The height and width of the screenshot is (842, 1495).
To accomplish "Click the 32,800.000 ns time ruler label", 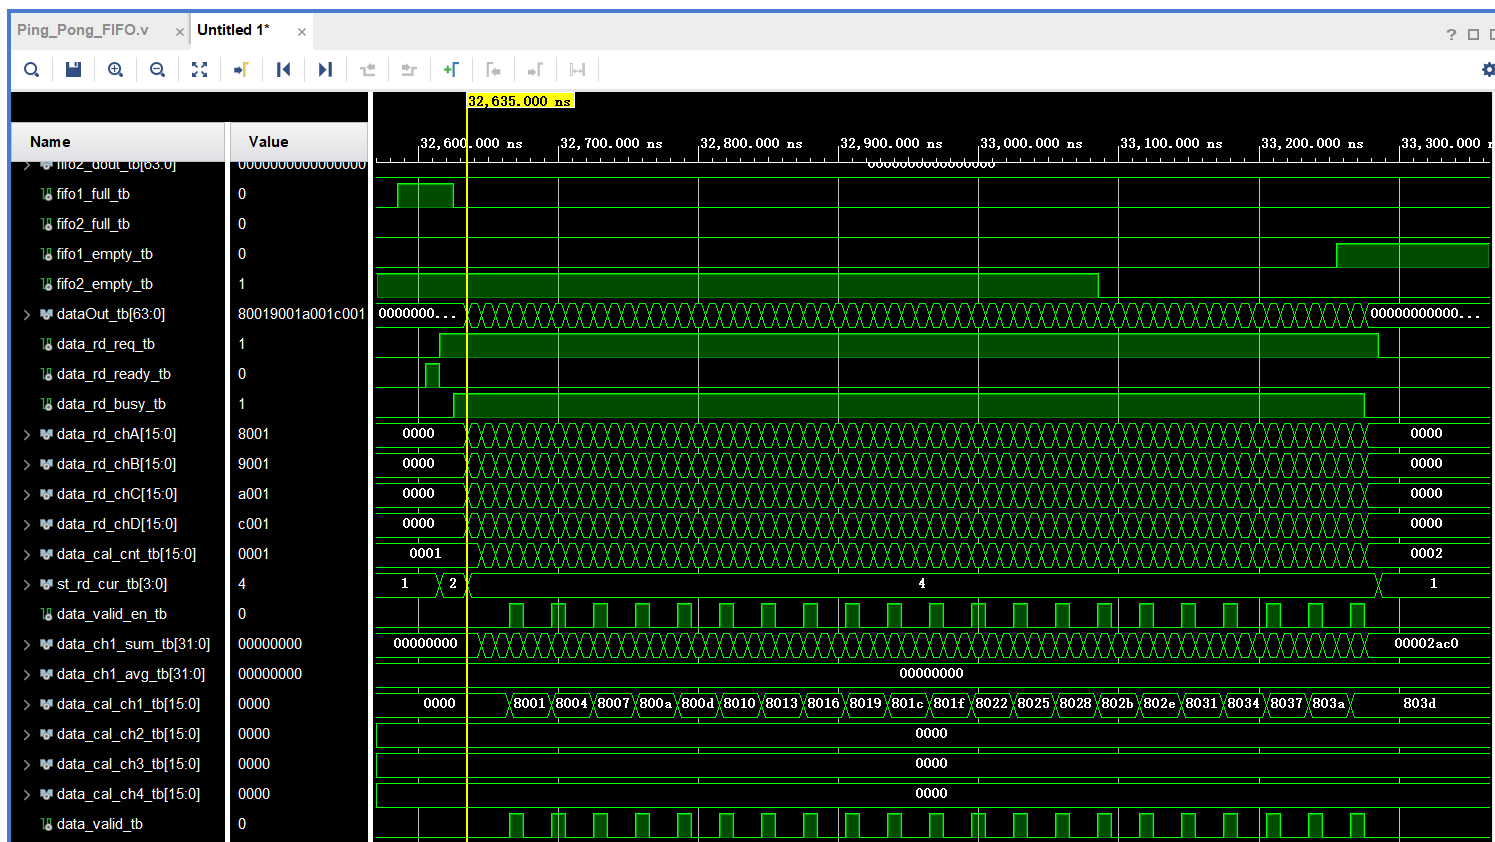I will (x=751, y=143).
